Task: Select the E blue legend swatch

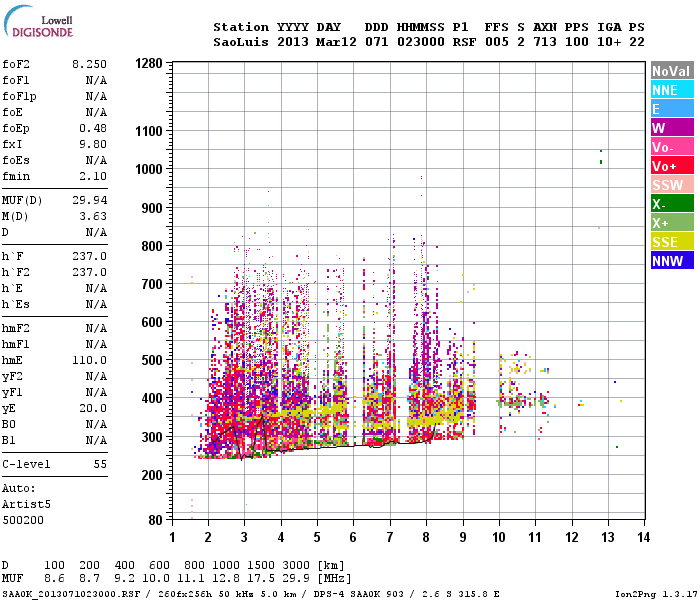Action: (x=672, y=108)
